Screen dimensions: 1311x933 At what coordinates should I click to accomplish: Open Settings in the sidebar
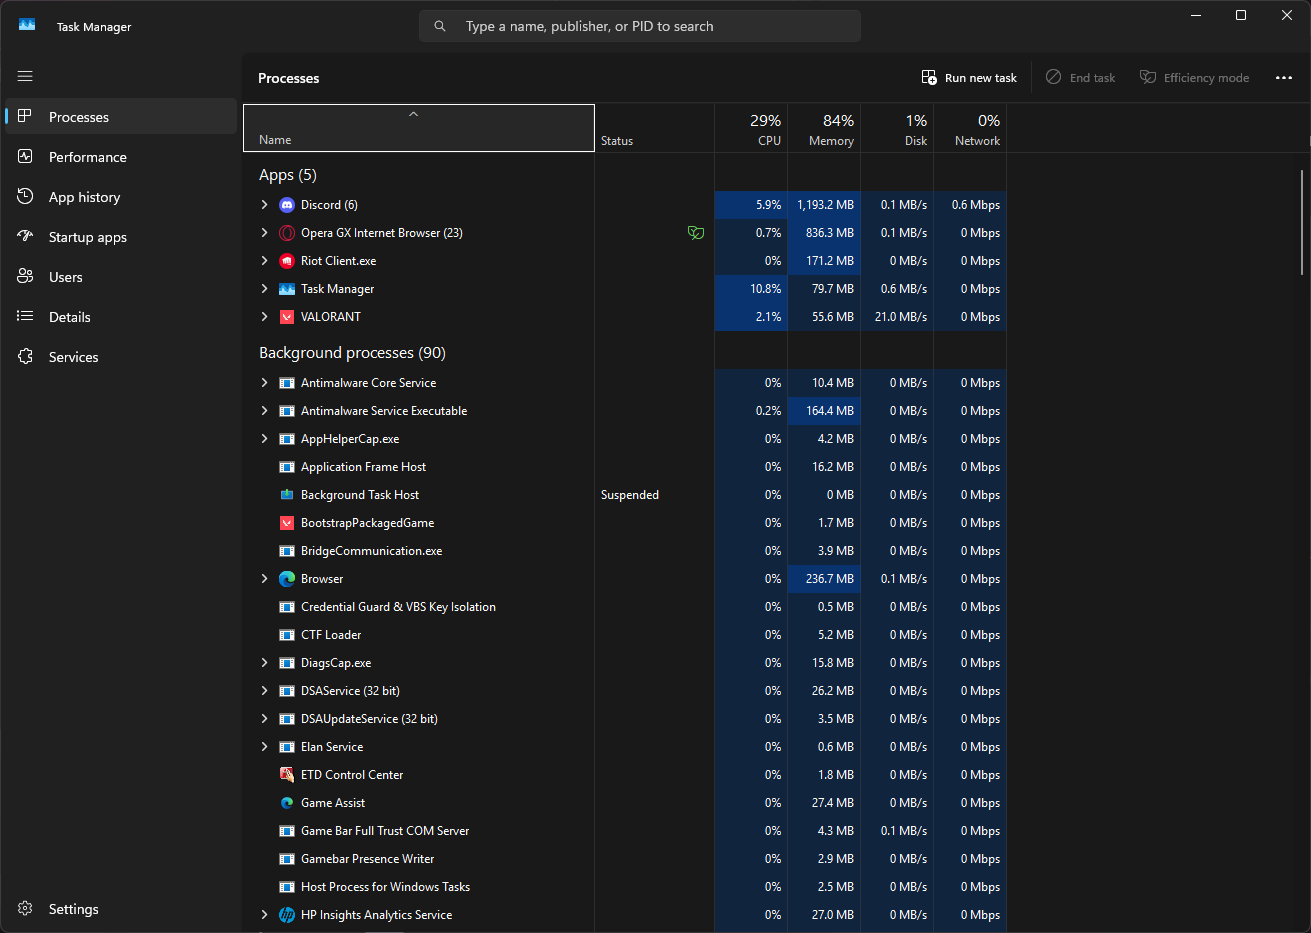click(121, 909)
